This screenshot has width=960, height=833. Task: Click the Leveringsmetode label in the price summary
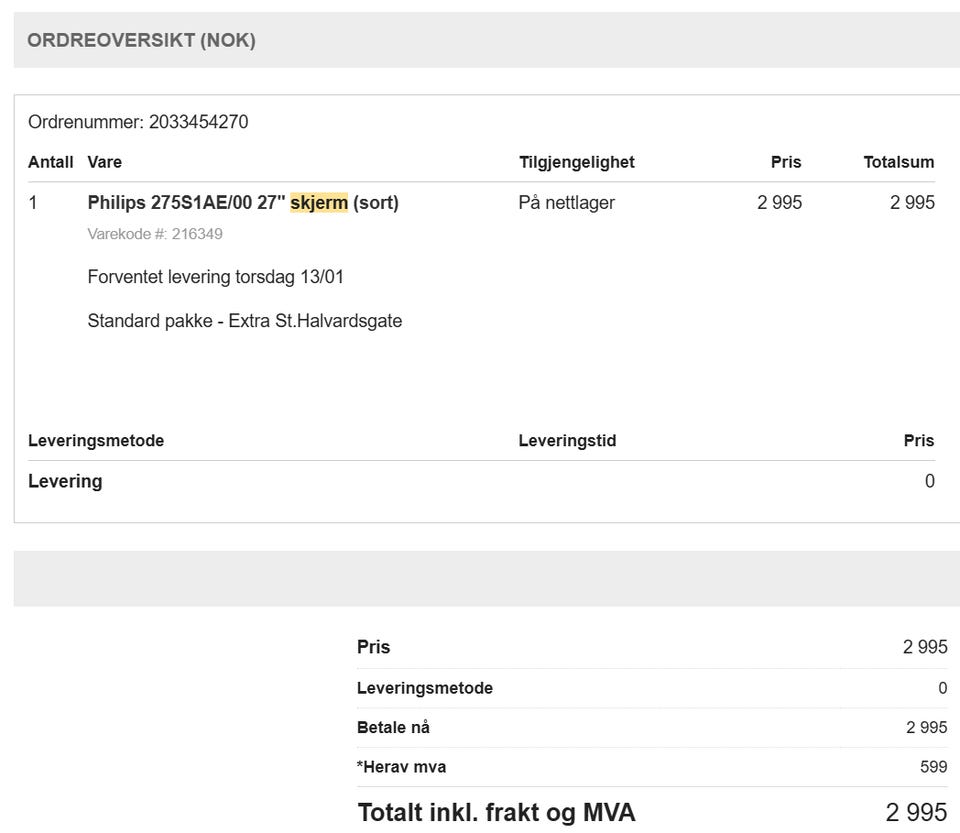[x=424, y=688]
